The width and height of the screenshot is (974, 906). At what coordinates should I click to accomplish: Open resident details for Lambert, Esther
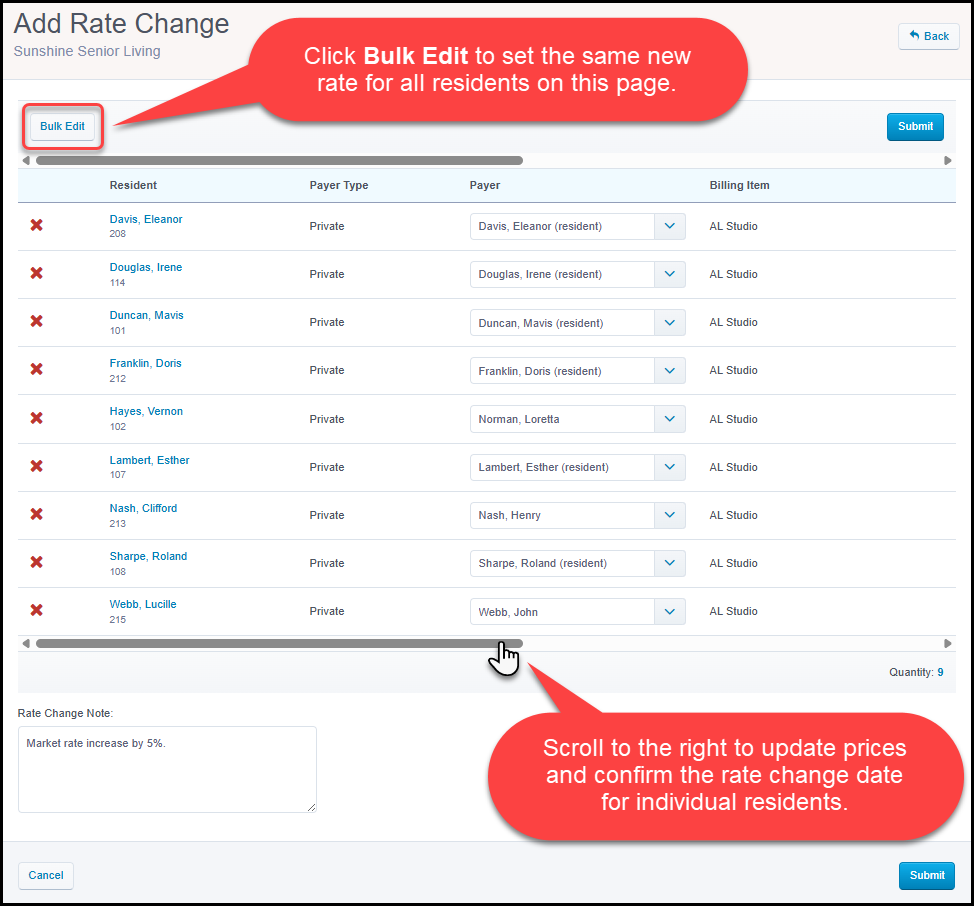point(149,460)
